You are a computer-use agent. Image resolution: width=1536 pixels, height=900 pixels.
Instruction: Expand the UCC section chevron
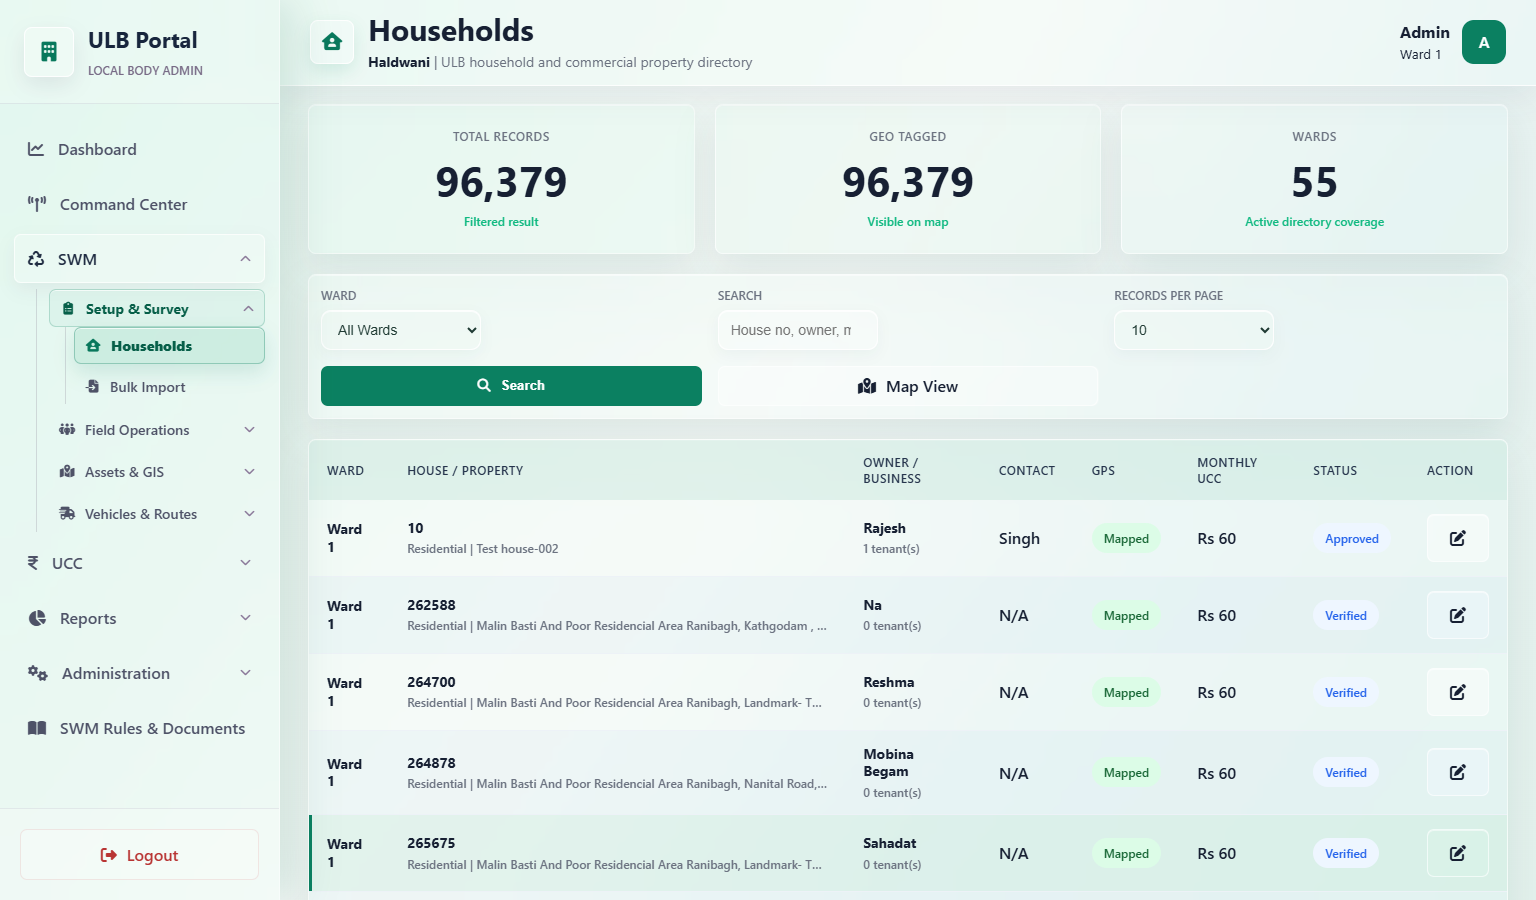tap(245, 563)
